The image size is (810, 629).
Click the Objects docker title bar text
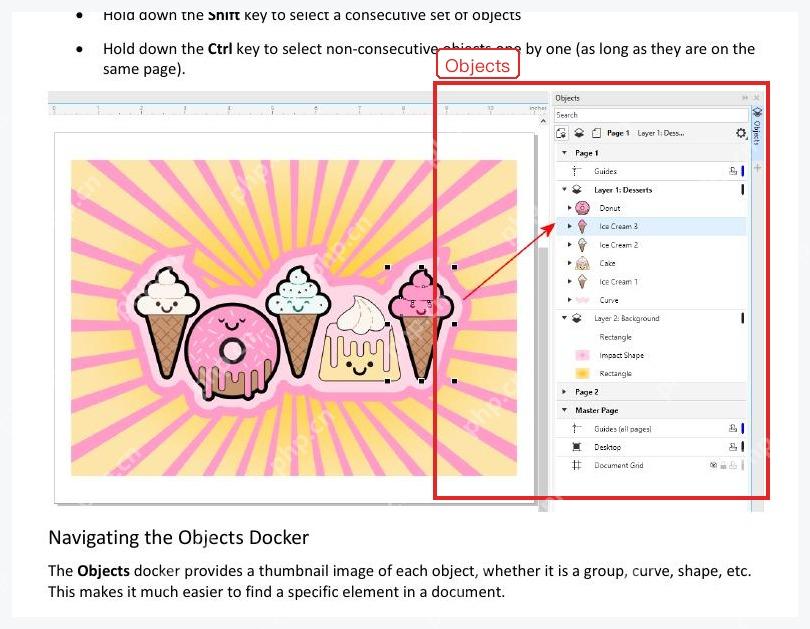click(x=567, y=98)
